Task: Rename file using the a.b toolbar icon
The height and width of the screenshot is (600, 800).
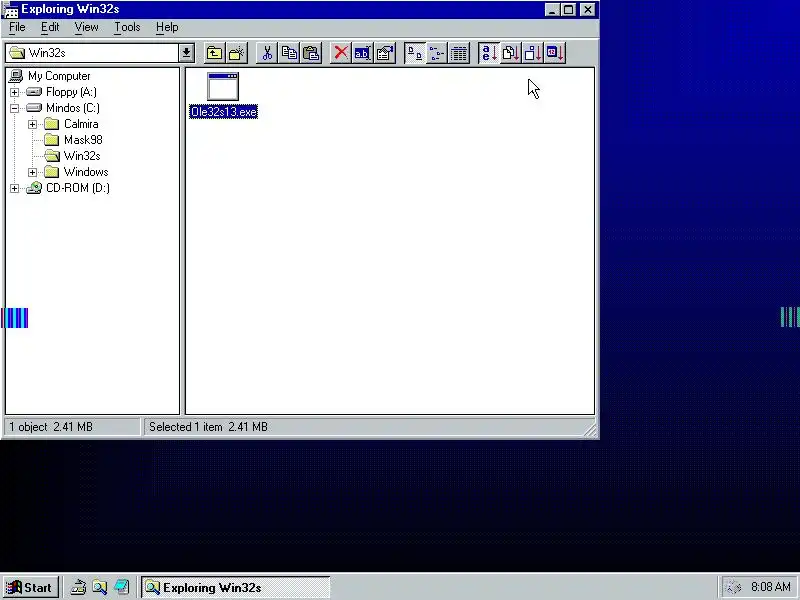Action: pos(362,53)
